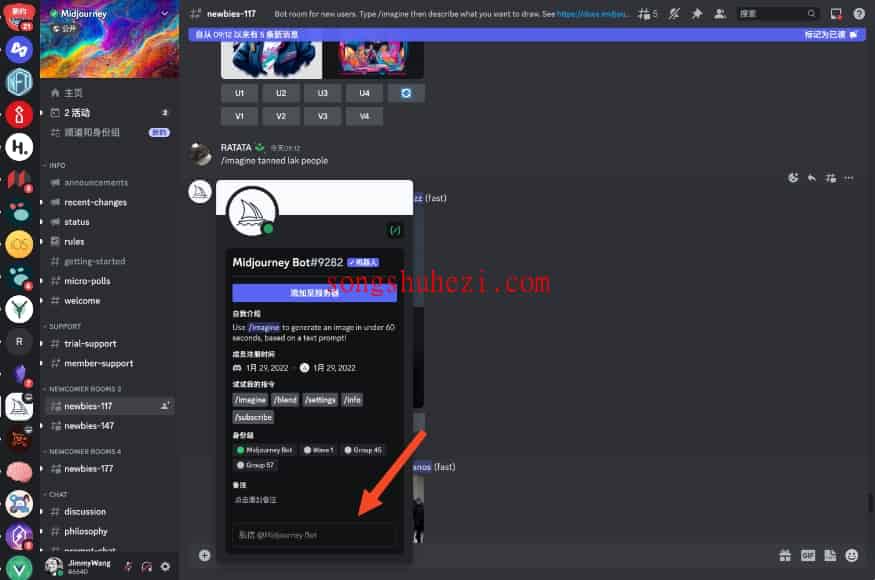The image size is (875, 580).
Task: Click the Midjourney Bot profile avatar
Action: coord(252,212)
